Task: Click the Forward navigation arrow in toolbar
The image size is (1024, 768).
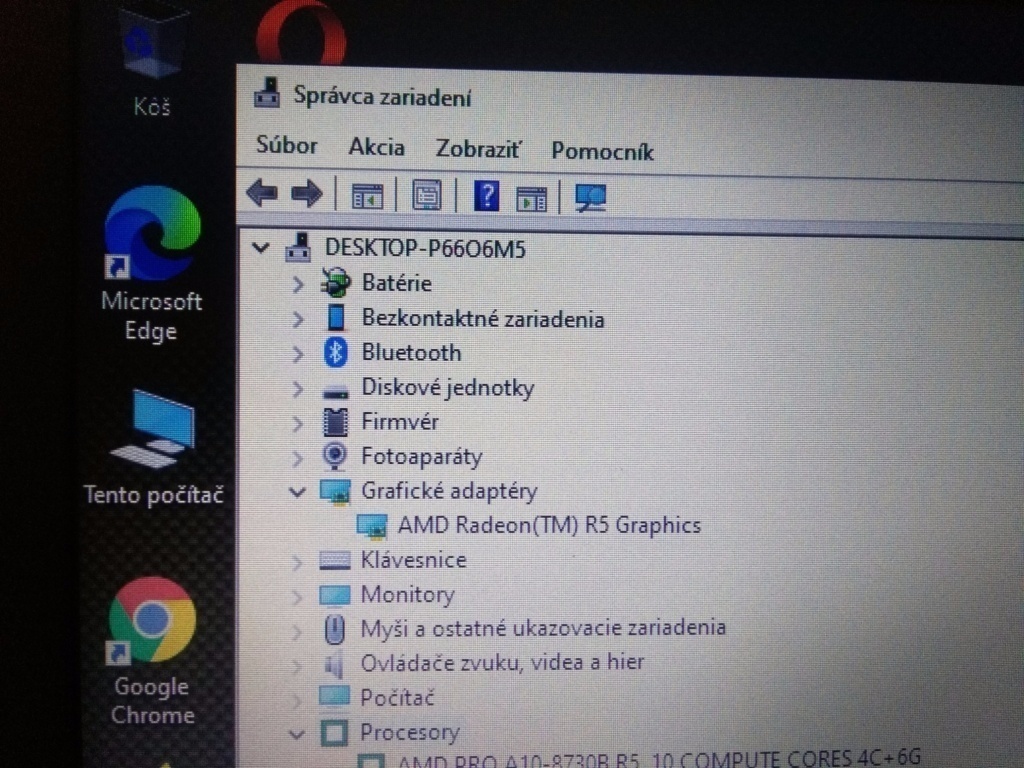Action: click(x=307, y=193)
